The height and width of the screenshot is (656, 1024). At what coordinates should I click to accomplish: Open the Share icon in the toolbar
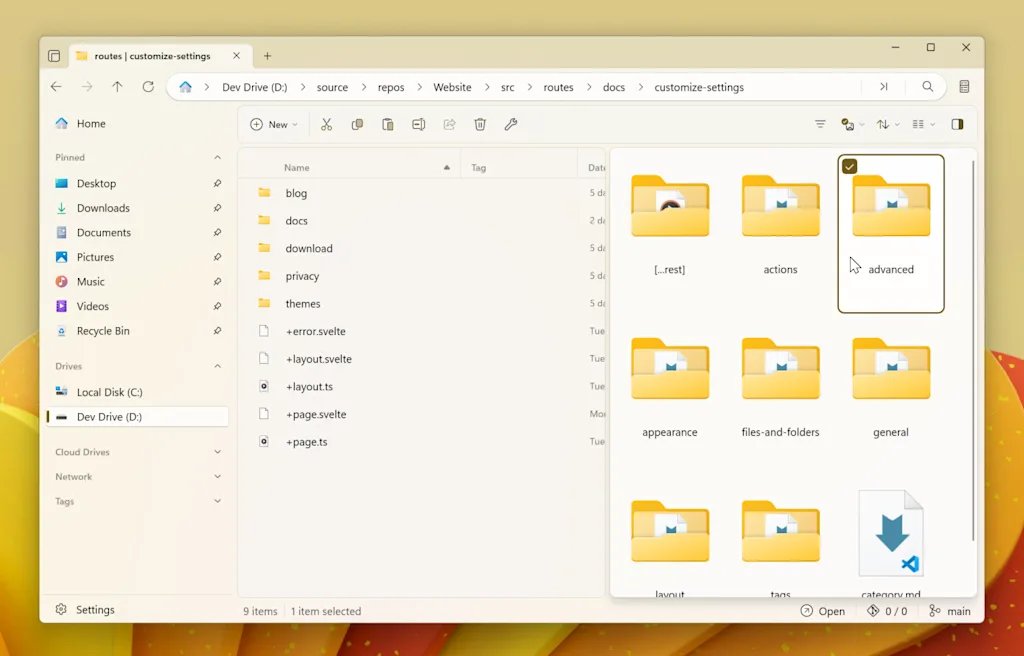pos(449,124)
